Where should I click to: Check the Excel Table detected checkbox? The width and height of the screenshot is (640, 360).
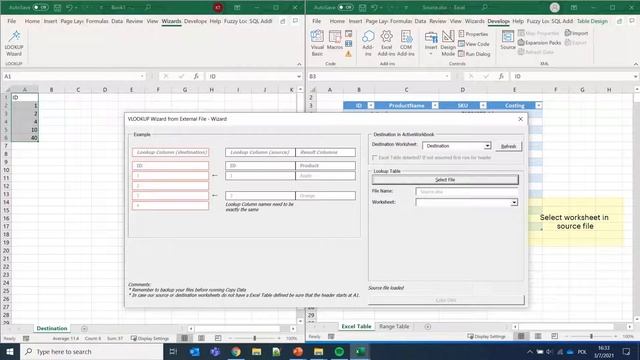click(374, 158)
